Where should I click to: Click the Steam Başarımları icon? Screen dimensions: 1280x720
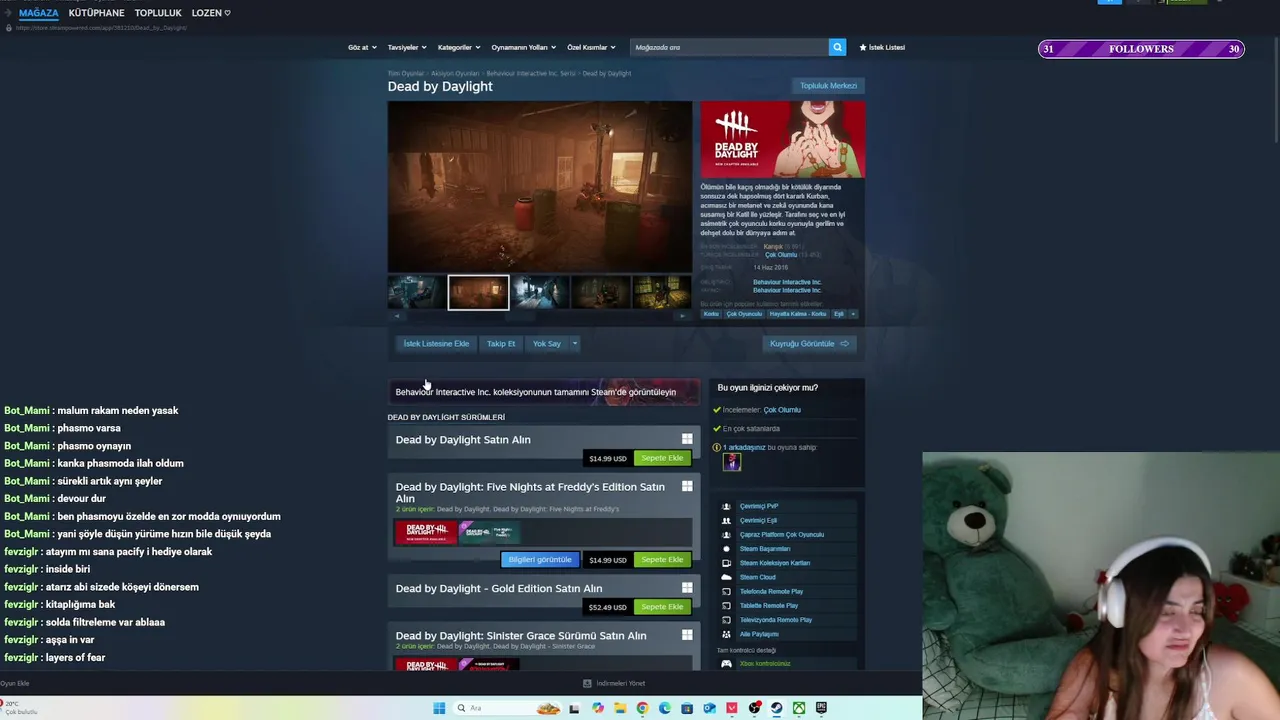726,549
